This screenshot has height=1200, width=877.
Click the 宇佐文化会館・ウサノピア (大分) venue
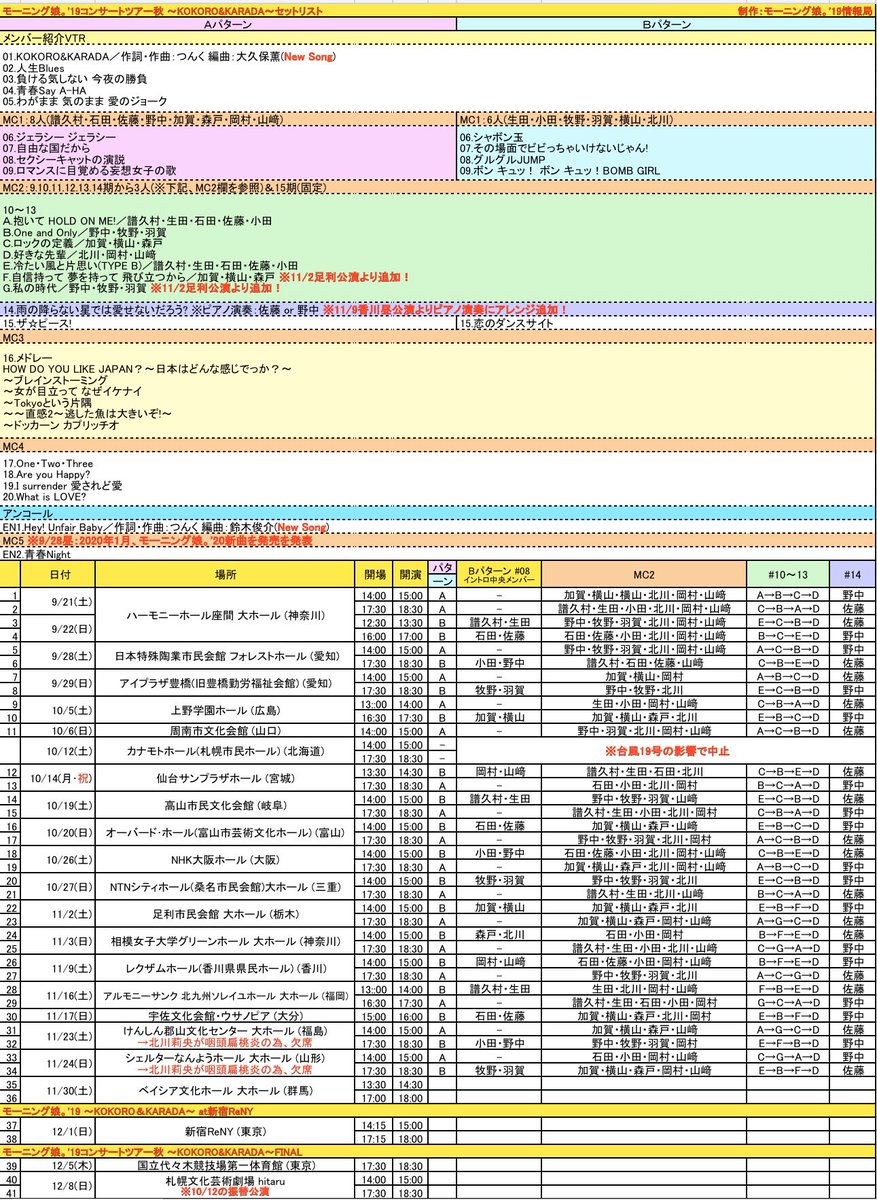(226, 1015)
